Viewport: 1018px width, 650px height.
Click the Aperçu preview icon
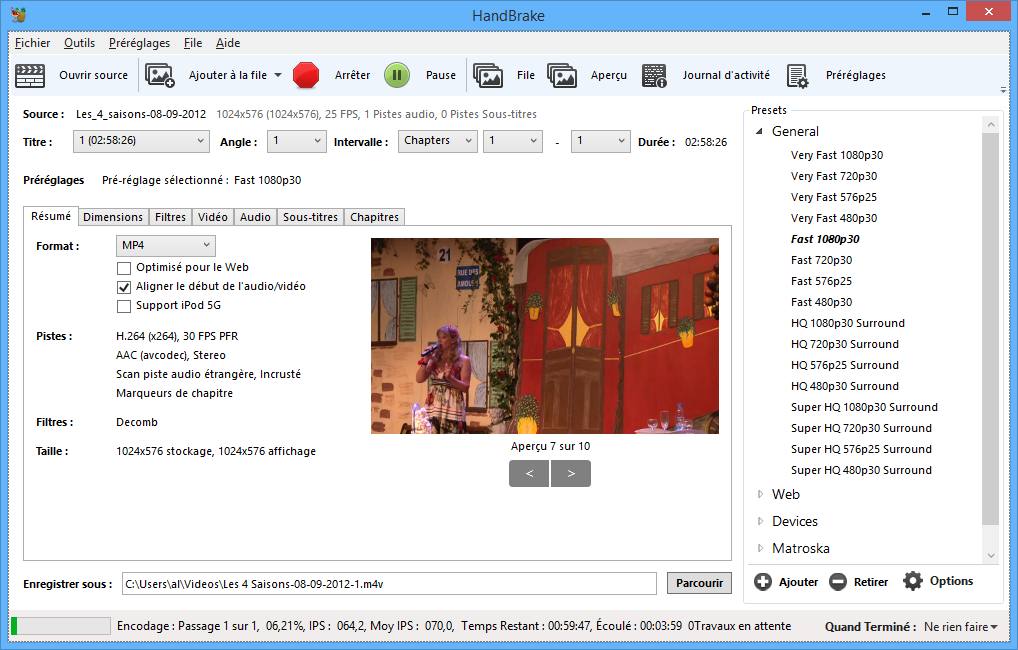click(x=562, y=75)
